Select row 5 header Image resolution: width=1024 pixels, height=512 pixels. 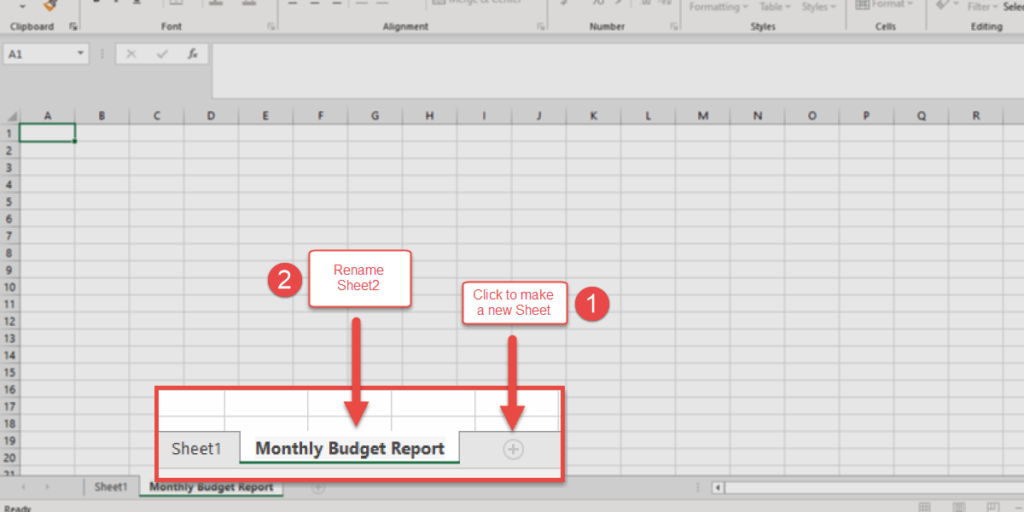pos(10,201)
